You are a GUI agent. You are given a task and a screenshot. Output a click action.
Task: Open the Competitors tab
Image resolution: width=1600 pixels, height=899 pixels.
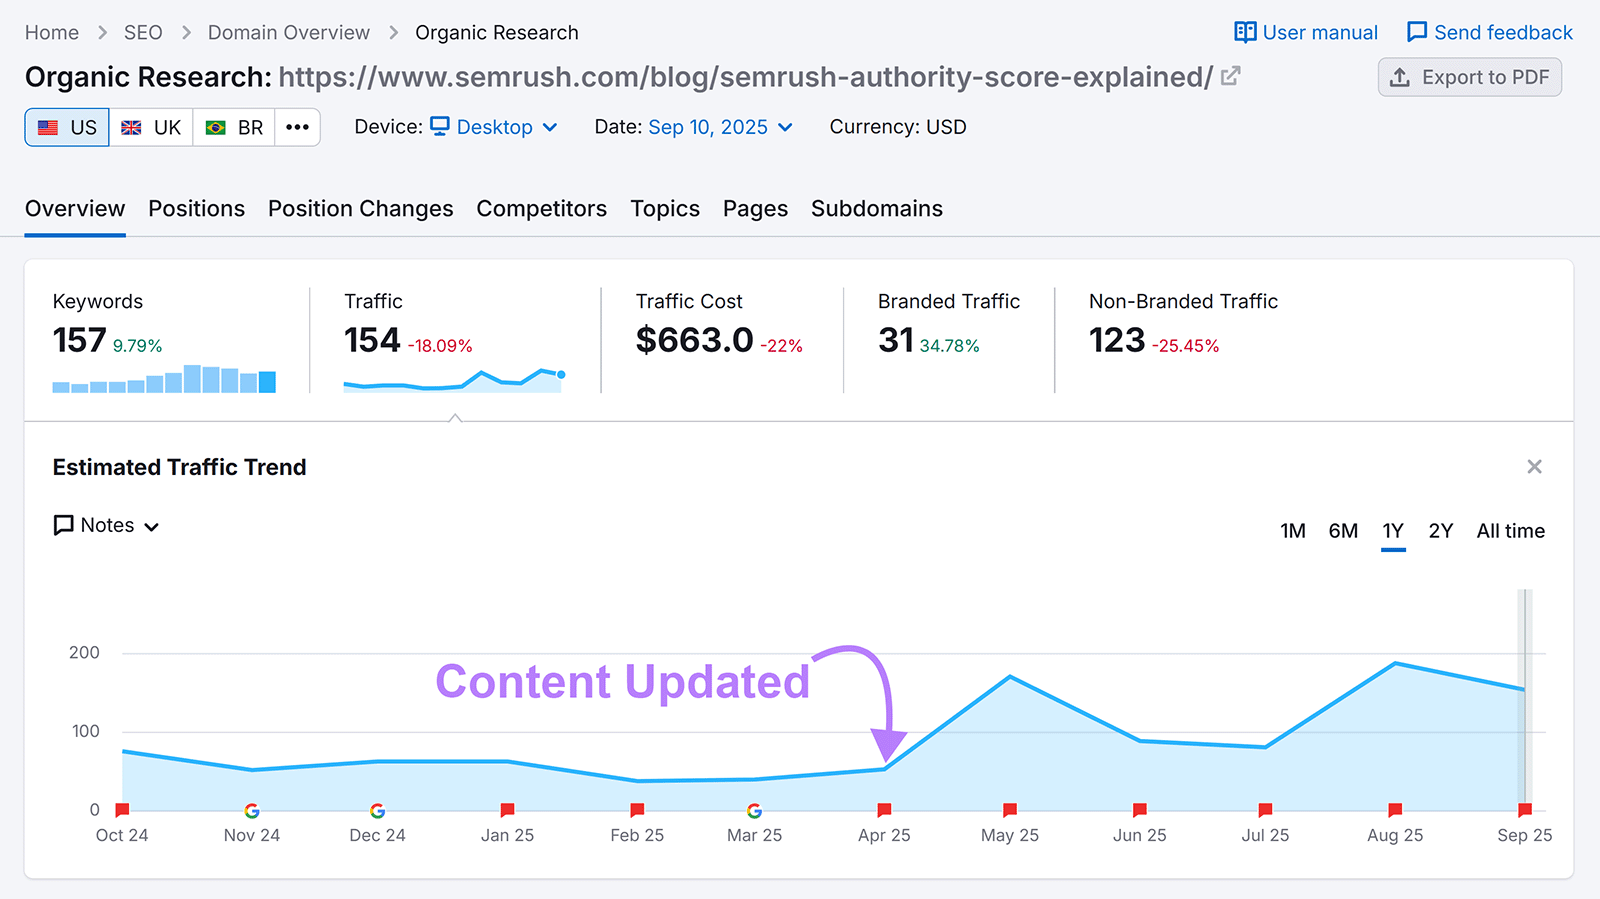541,208
